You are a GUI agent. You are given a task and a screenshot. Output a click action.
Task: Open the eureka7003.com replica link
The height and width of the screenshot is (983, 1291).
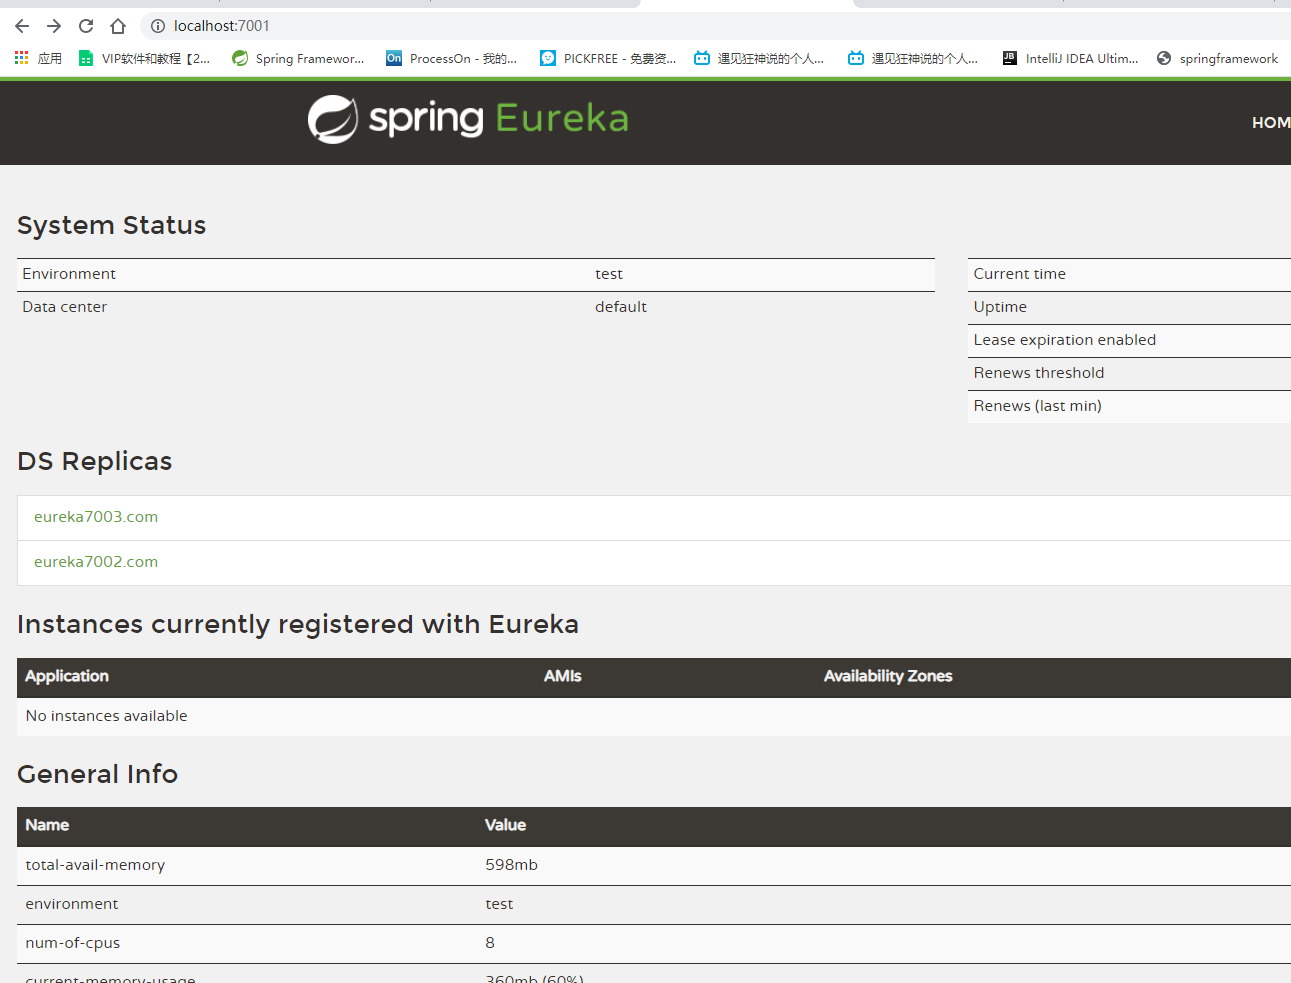[96, 517]
